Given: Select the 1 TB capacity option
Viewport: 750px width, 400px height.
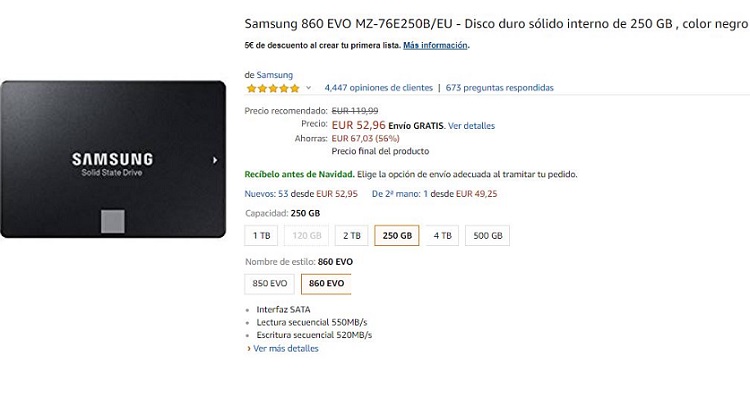Looking at the screenshot, I should (x=261, y=236).
